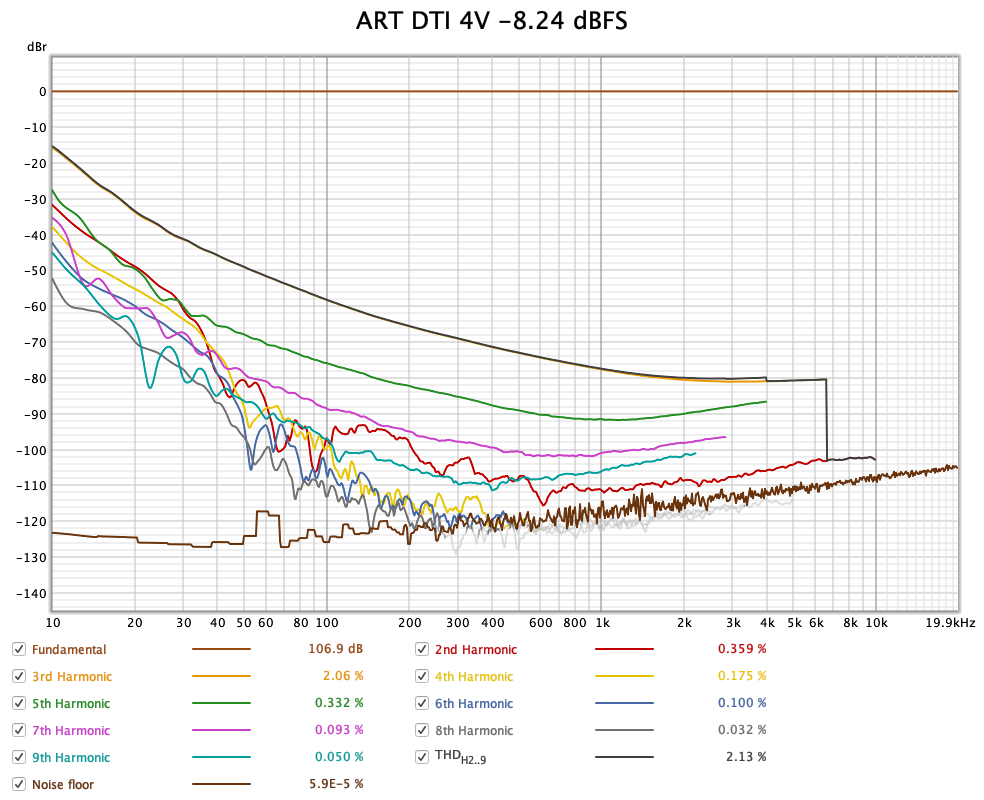Click the 3rd Harmonic orange line sample
The height and width of the screenshot is (800, 984).
click(222, 676)
